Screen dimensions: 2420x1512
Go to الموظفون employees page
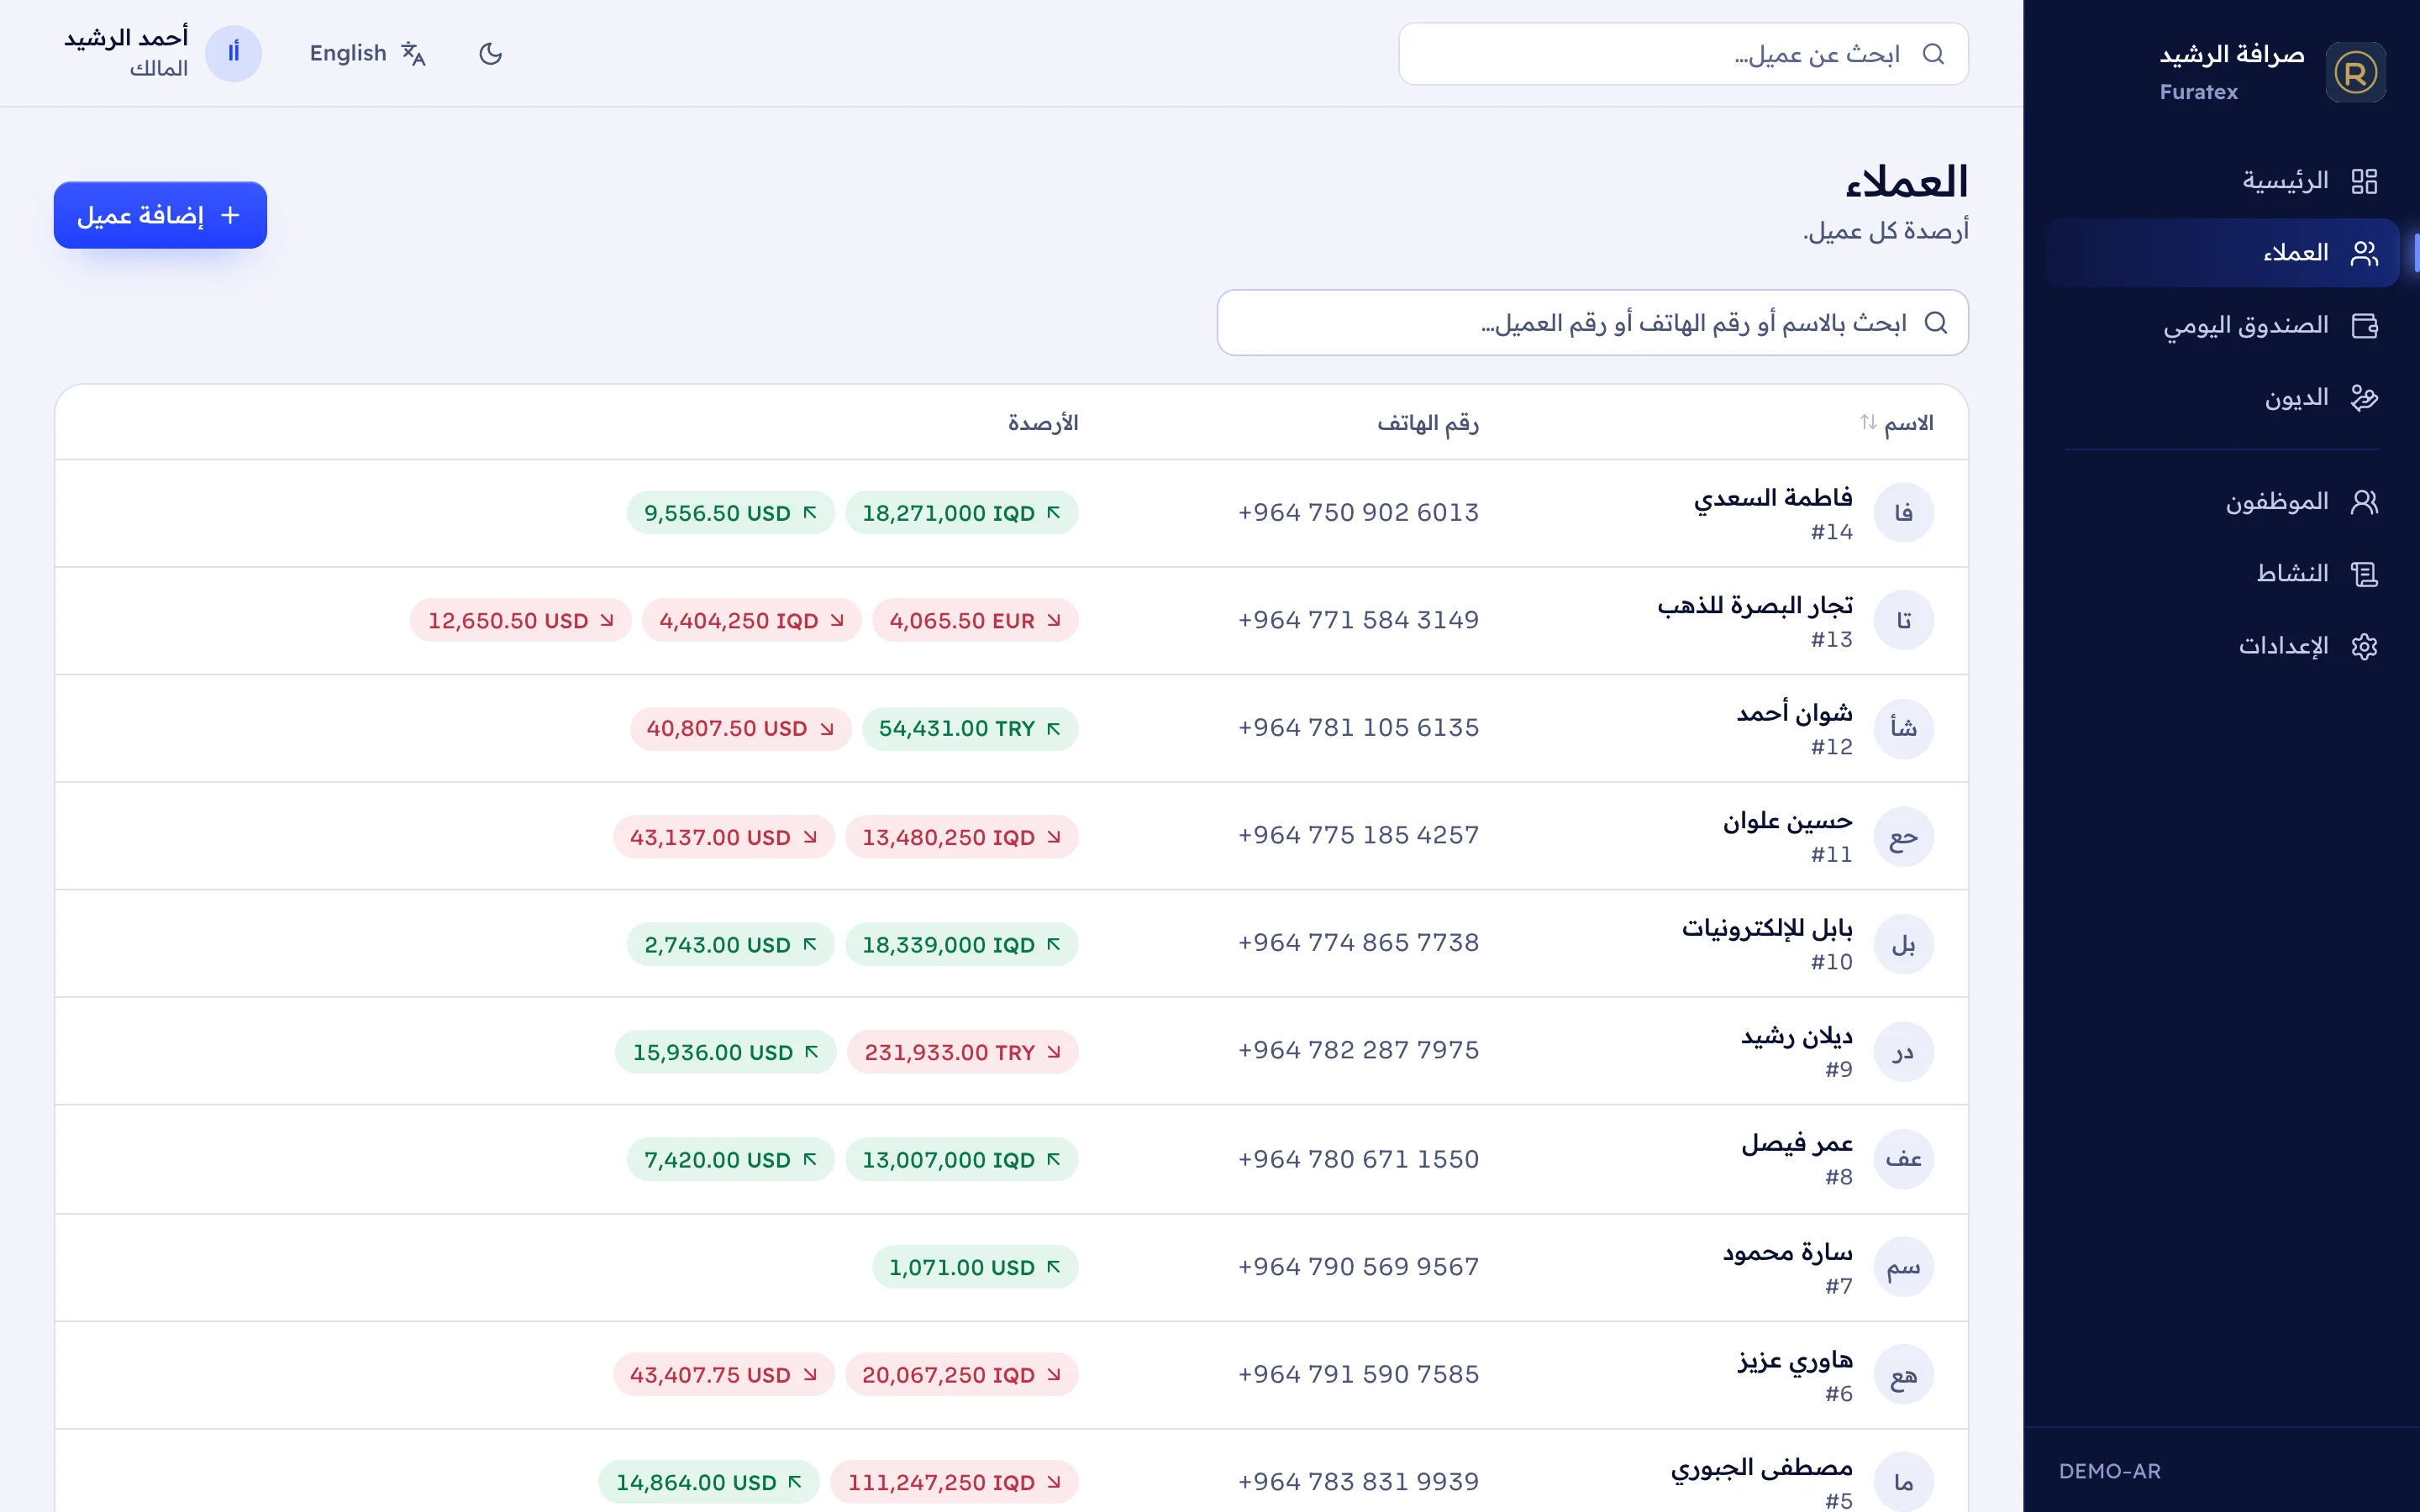[2222, 501]
